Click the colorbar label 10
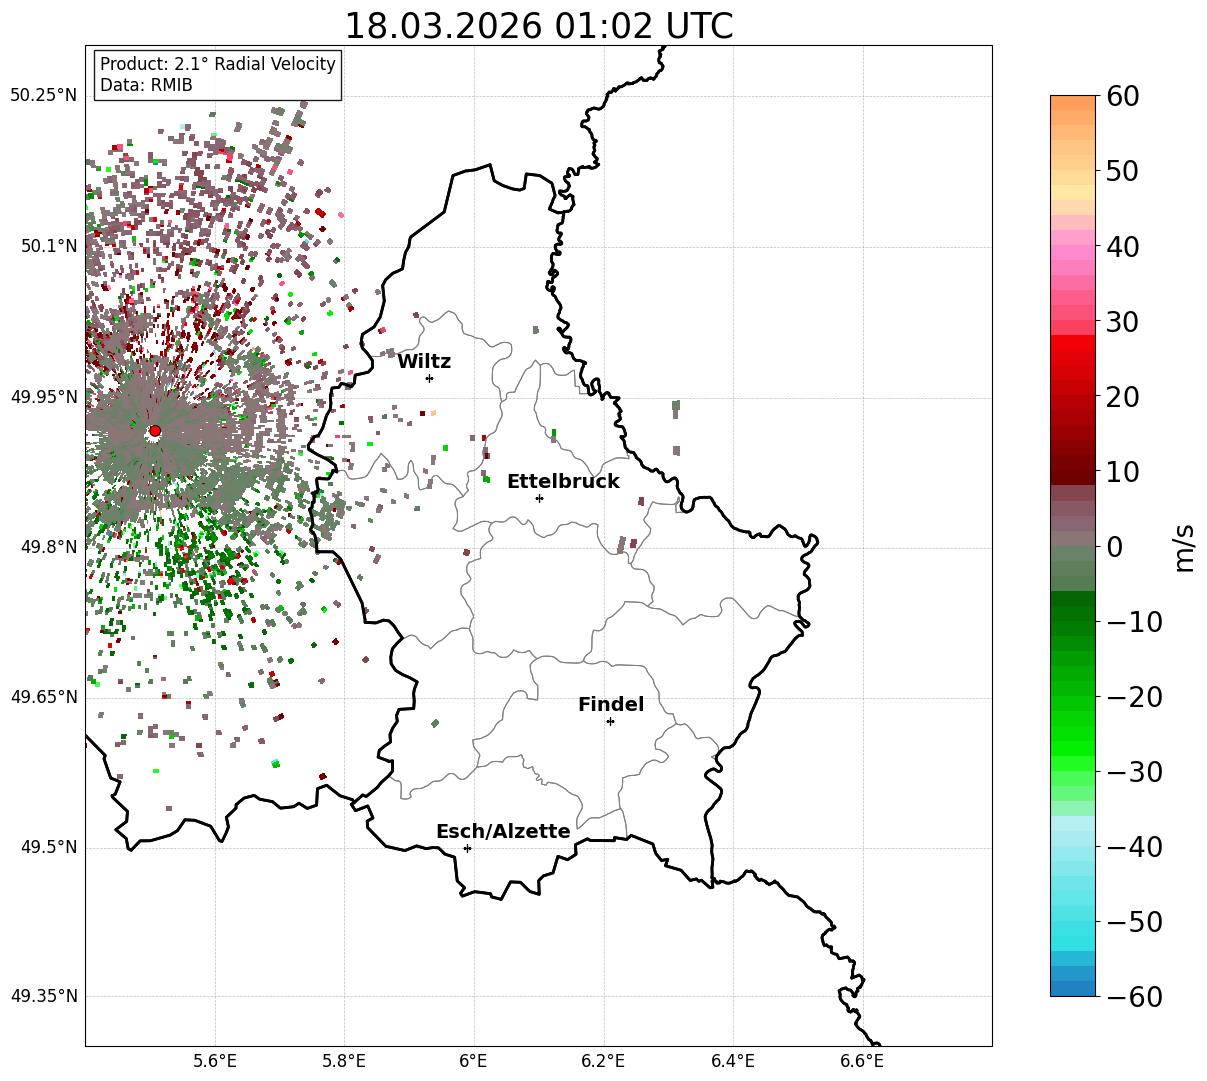 [x=1121, y=472]
